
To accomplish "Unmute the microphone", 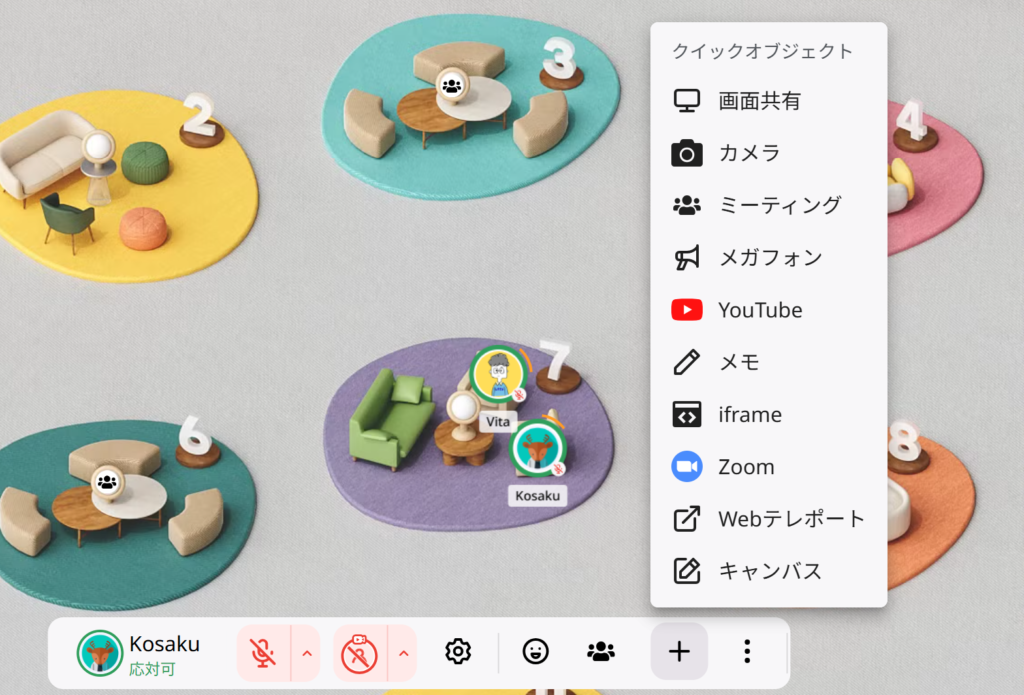I will tap(263, 653).
